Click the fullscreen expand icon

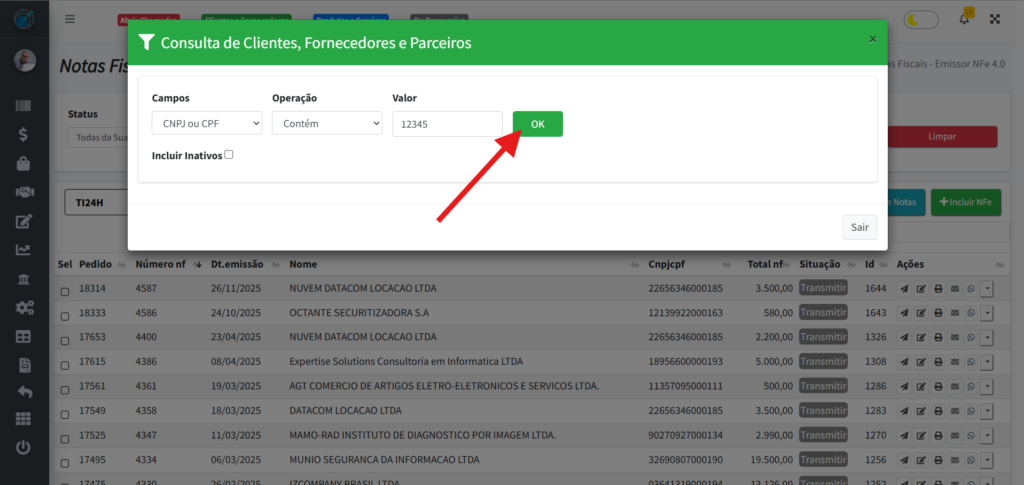coord(995,19)
